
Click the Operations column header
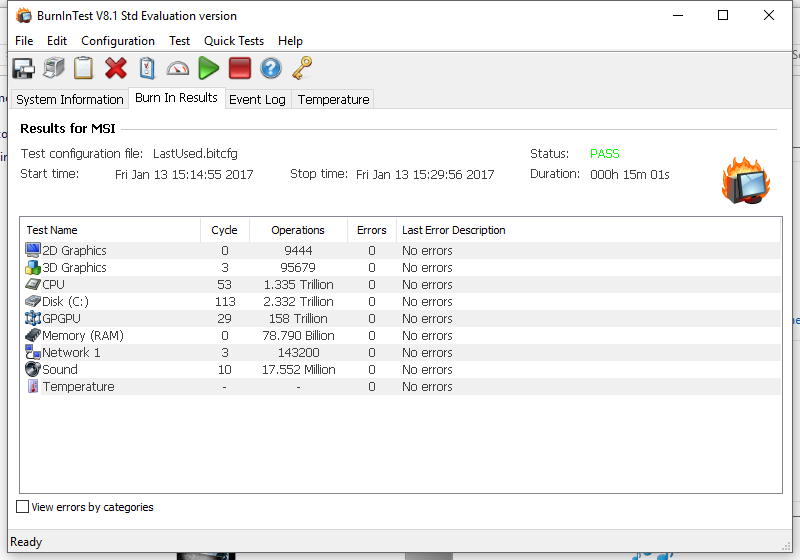(298, 230)
